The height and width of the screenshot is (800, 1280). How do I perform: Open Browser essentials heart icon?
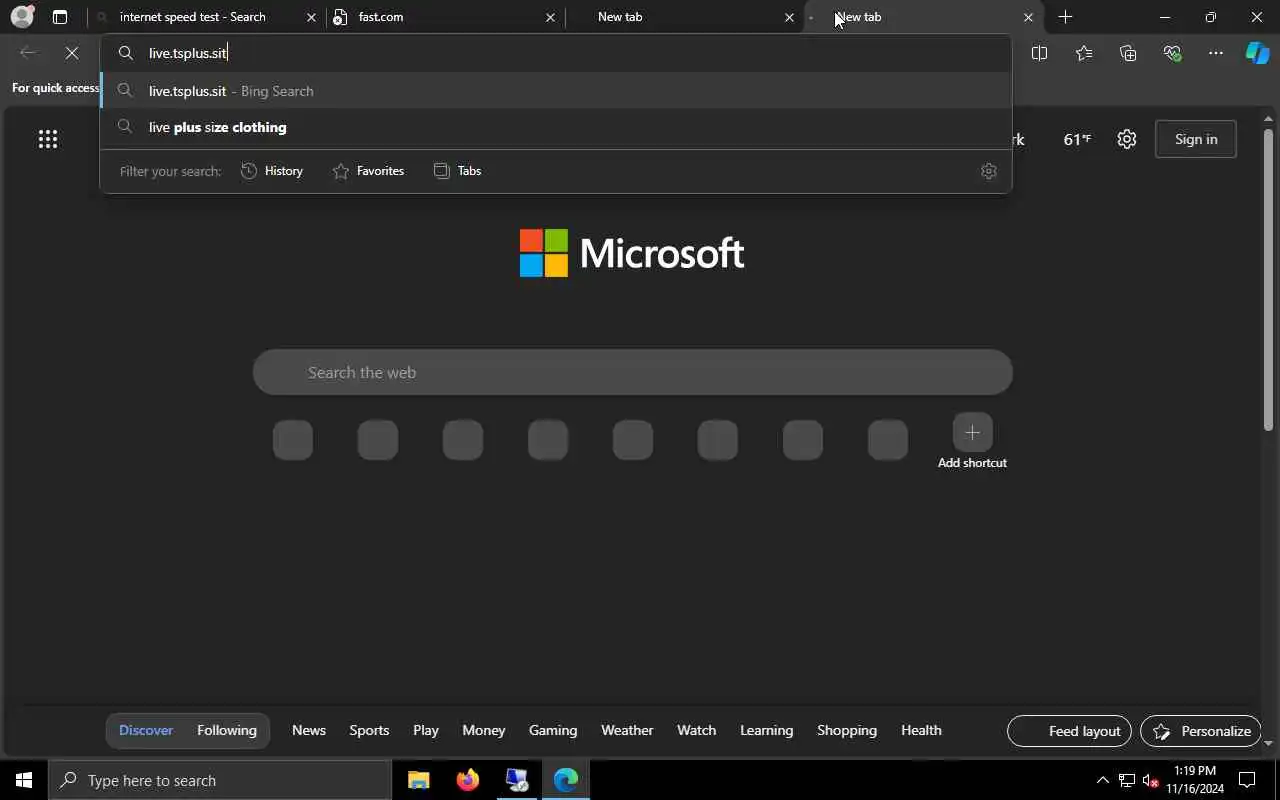[x=1172, y=53]
